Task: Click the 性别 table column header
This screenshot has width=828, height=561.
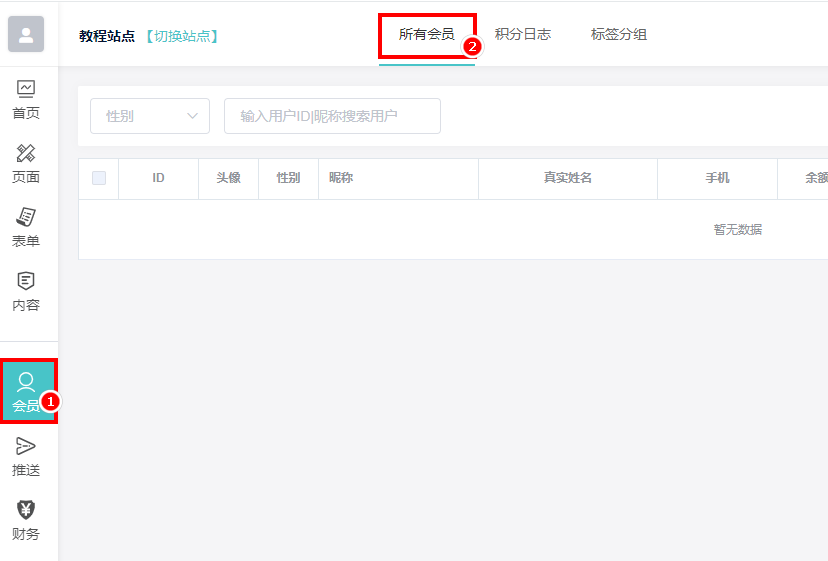Action: pyautogui.click(x=288, y=178)
